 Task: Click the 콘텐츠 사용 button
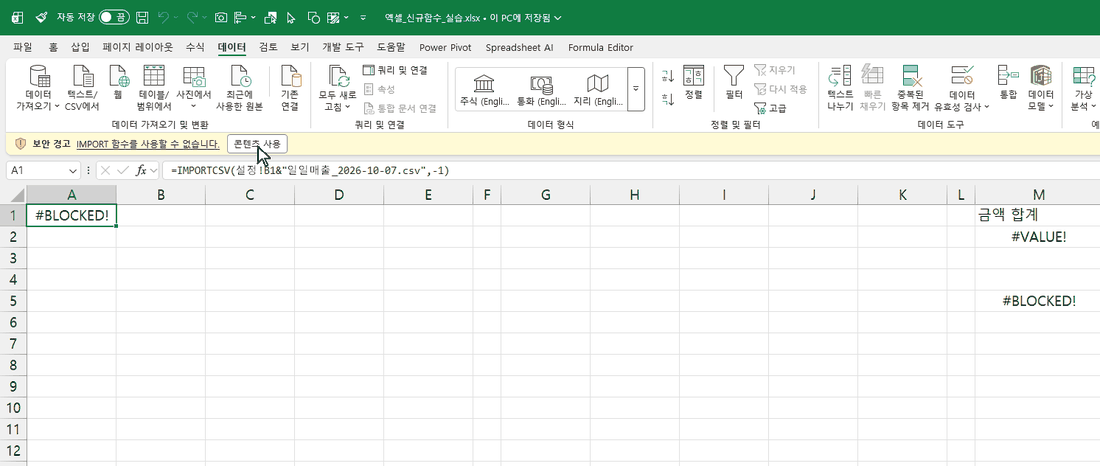(x=257, y=144)
